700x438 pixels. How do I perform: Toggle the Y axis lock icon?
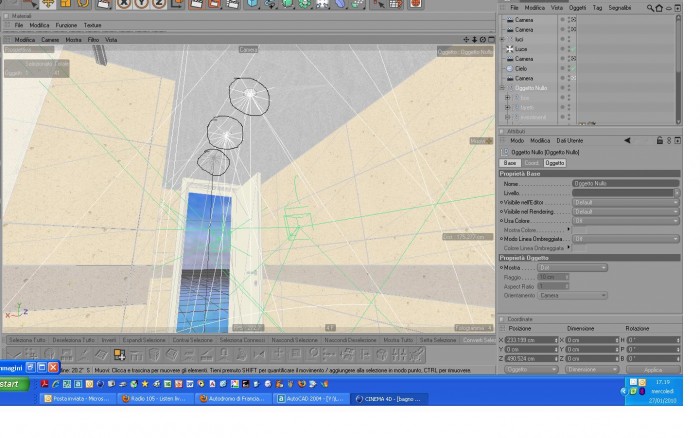(141, 4)
